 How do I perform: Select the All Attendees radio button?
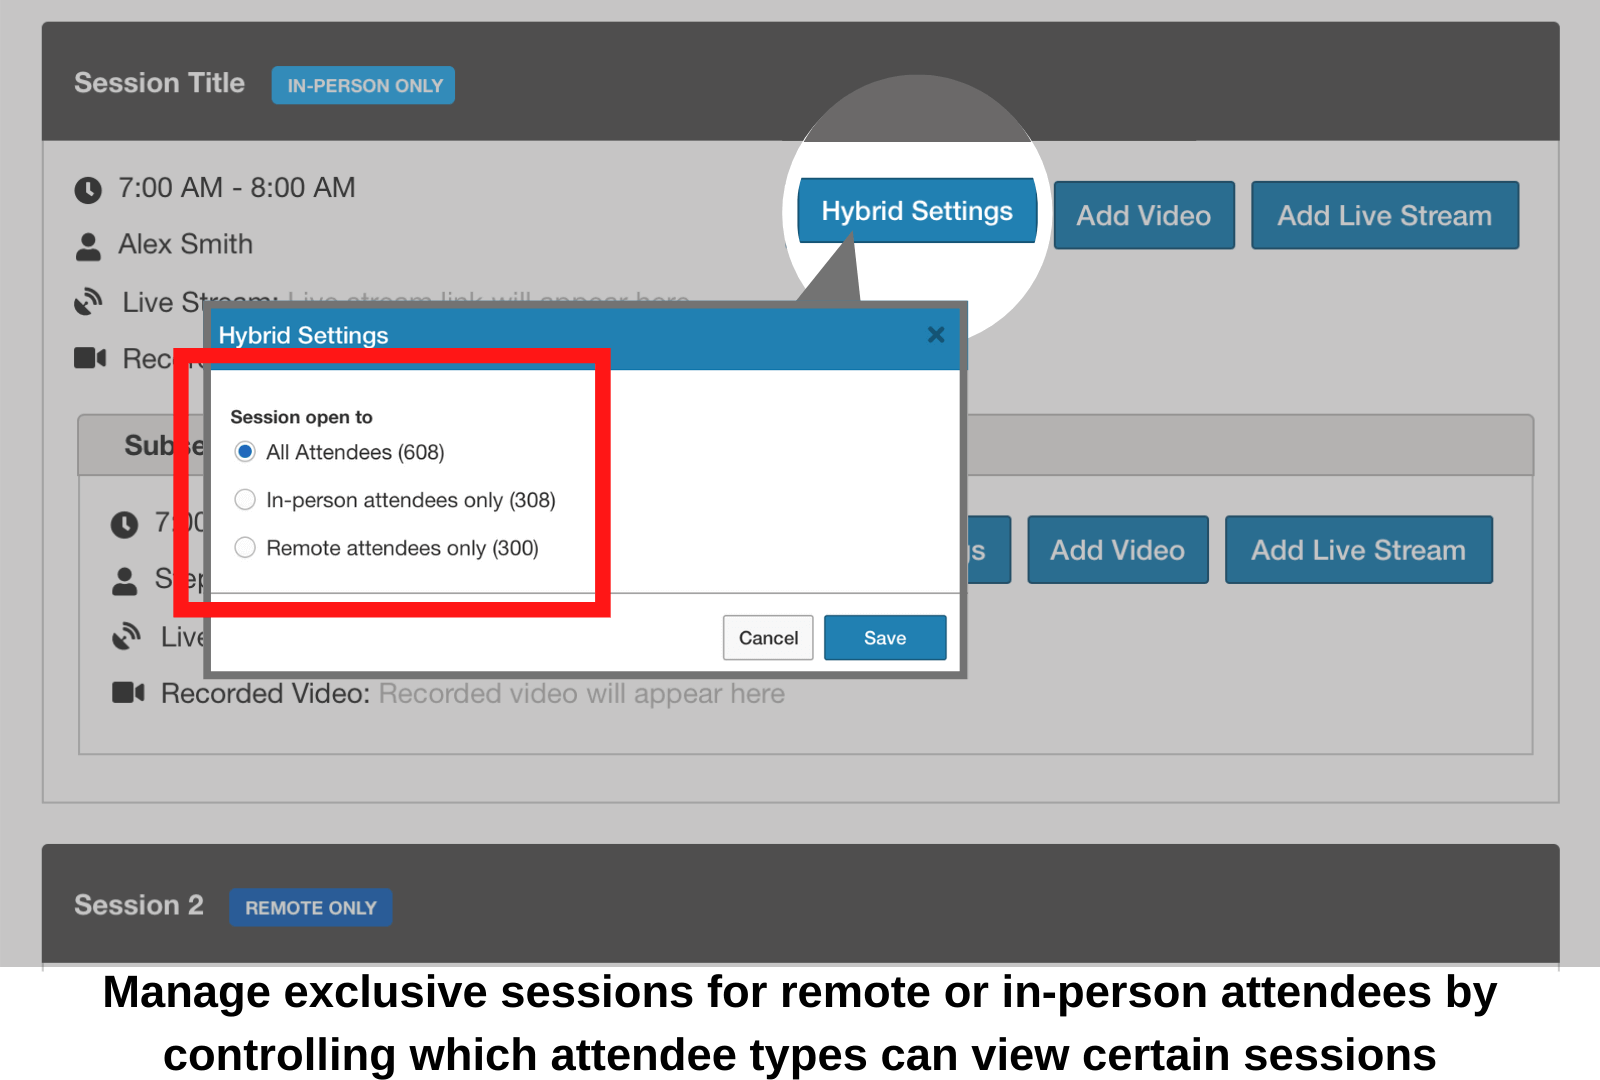coord(245,452)
